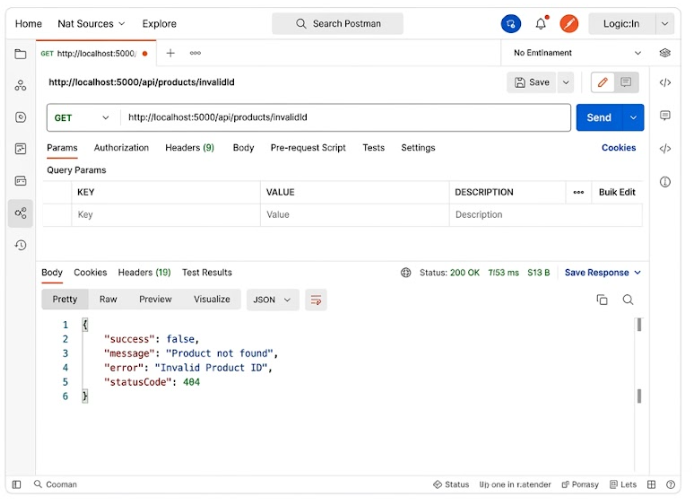Switch to the Authorization tab

[x=121, y=148]
